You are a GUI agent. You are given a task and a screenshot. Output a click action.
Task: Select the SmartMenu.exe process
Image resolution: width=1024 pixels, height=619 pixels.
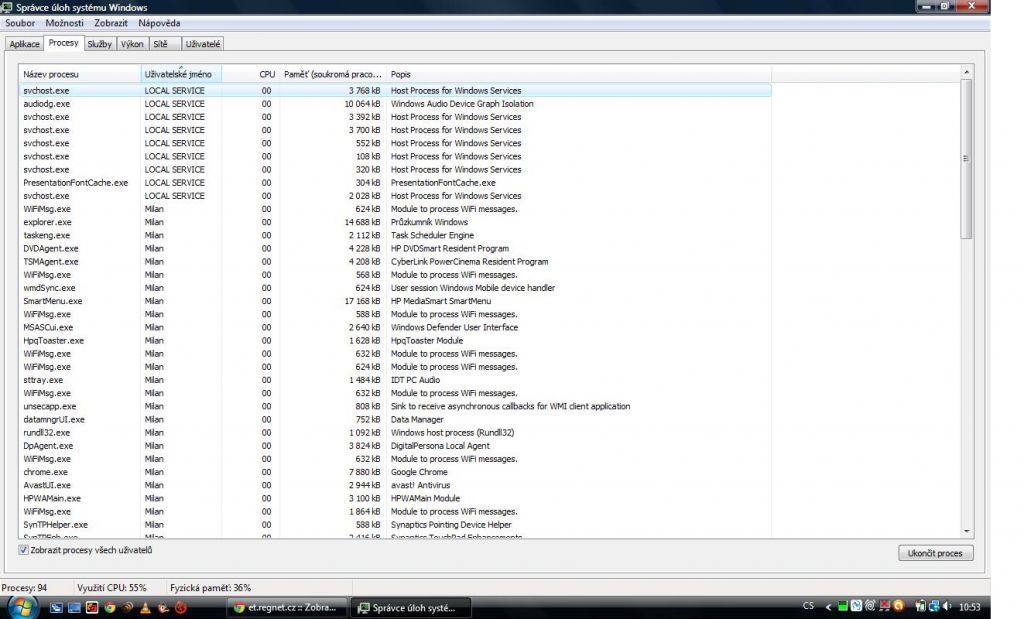click(394, 301)
